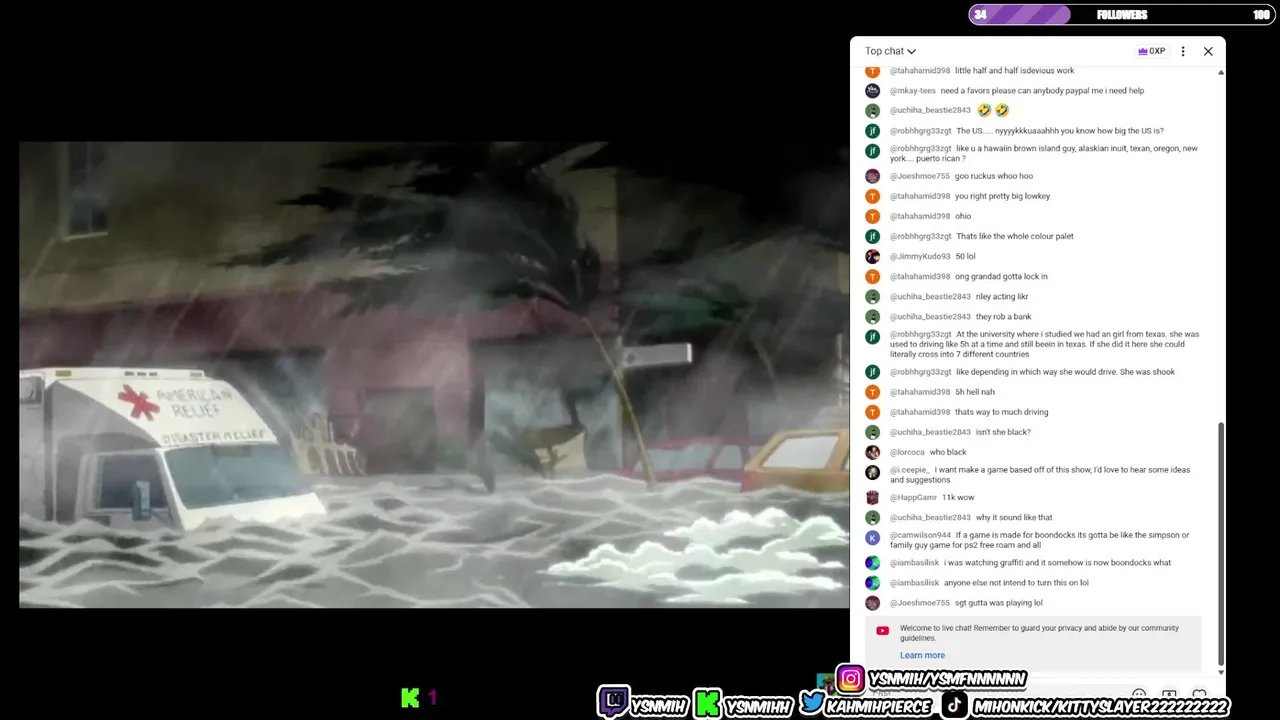Click the MIHONKICK/KITTYSLAYER TikTok handle text
Viewport: 1280px width, 720px height.
click(x=1100, y=706)
